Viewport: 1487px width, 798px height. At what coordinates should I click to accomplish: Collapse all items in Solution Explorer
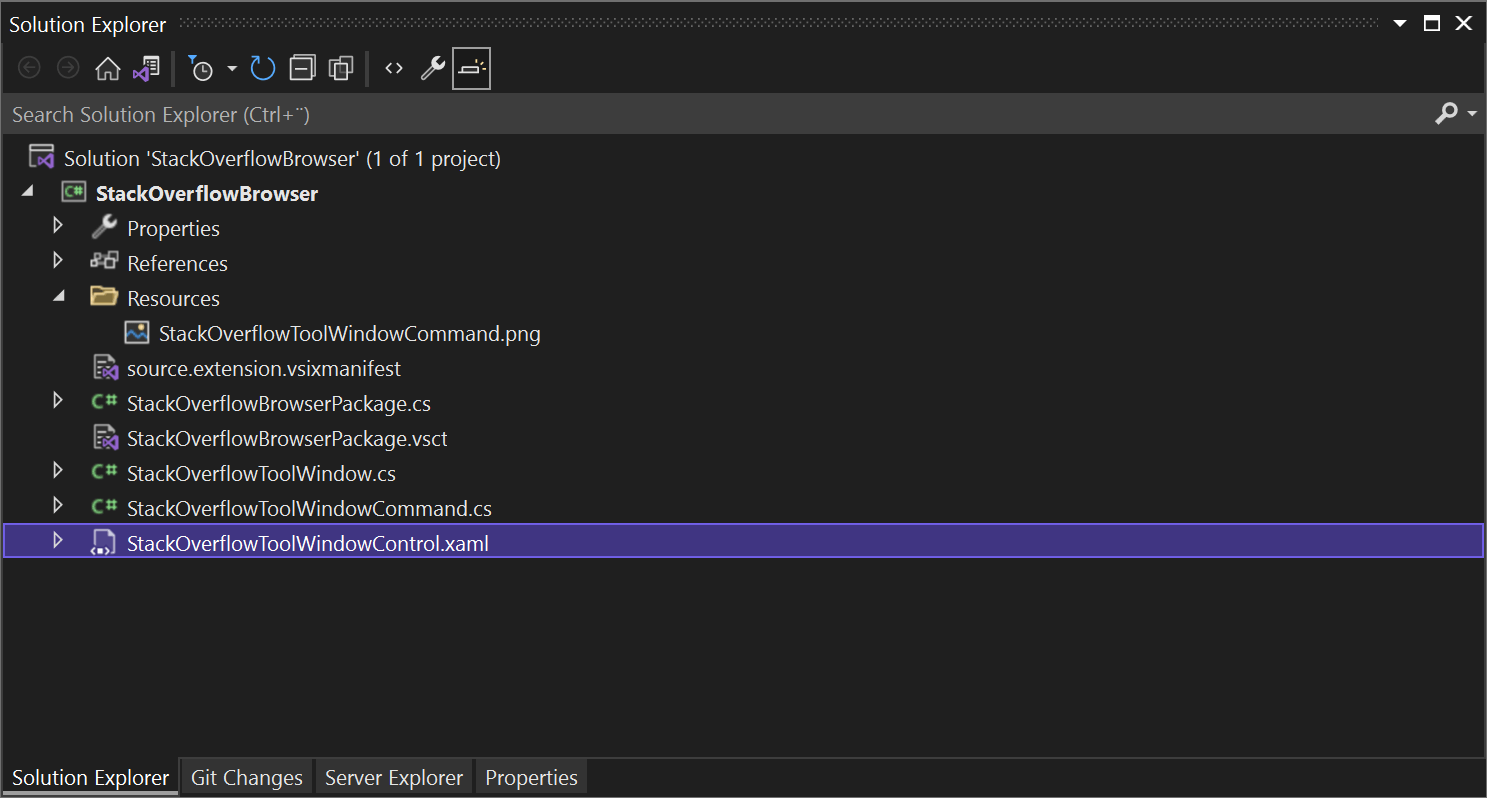click(x=301, y=67)
